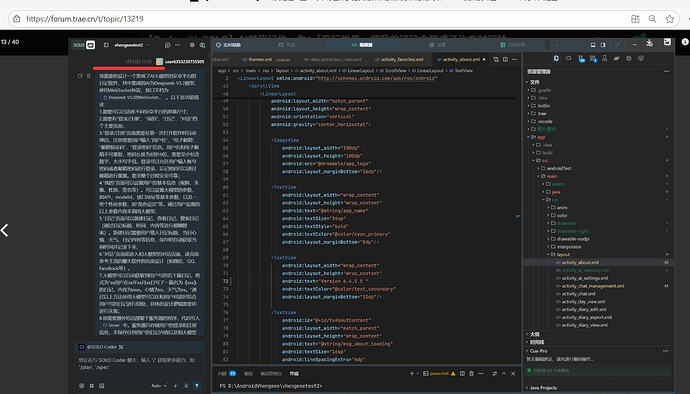Screen dimensions: 690x394
Task: Open activity_ai_settings.xml in tree
Action: 582,278
